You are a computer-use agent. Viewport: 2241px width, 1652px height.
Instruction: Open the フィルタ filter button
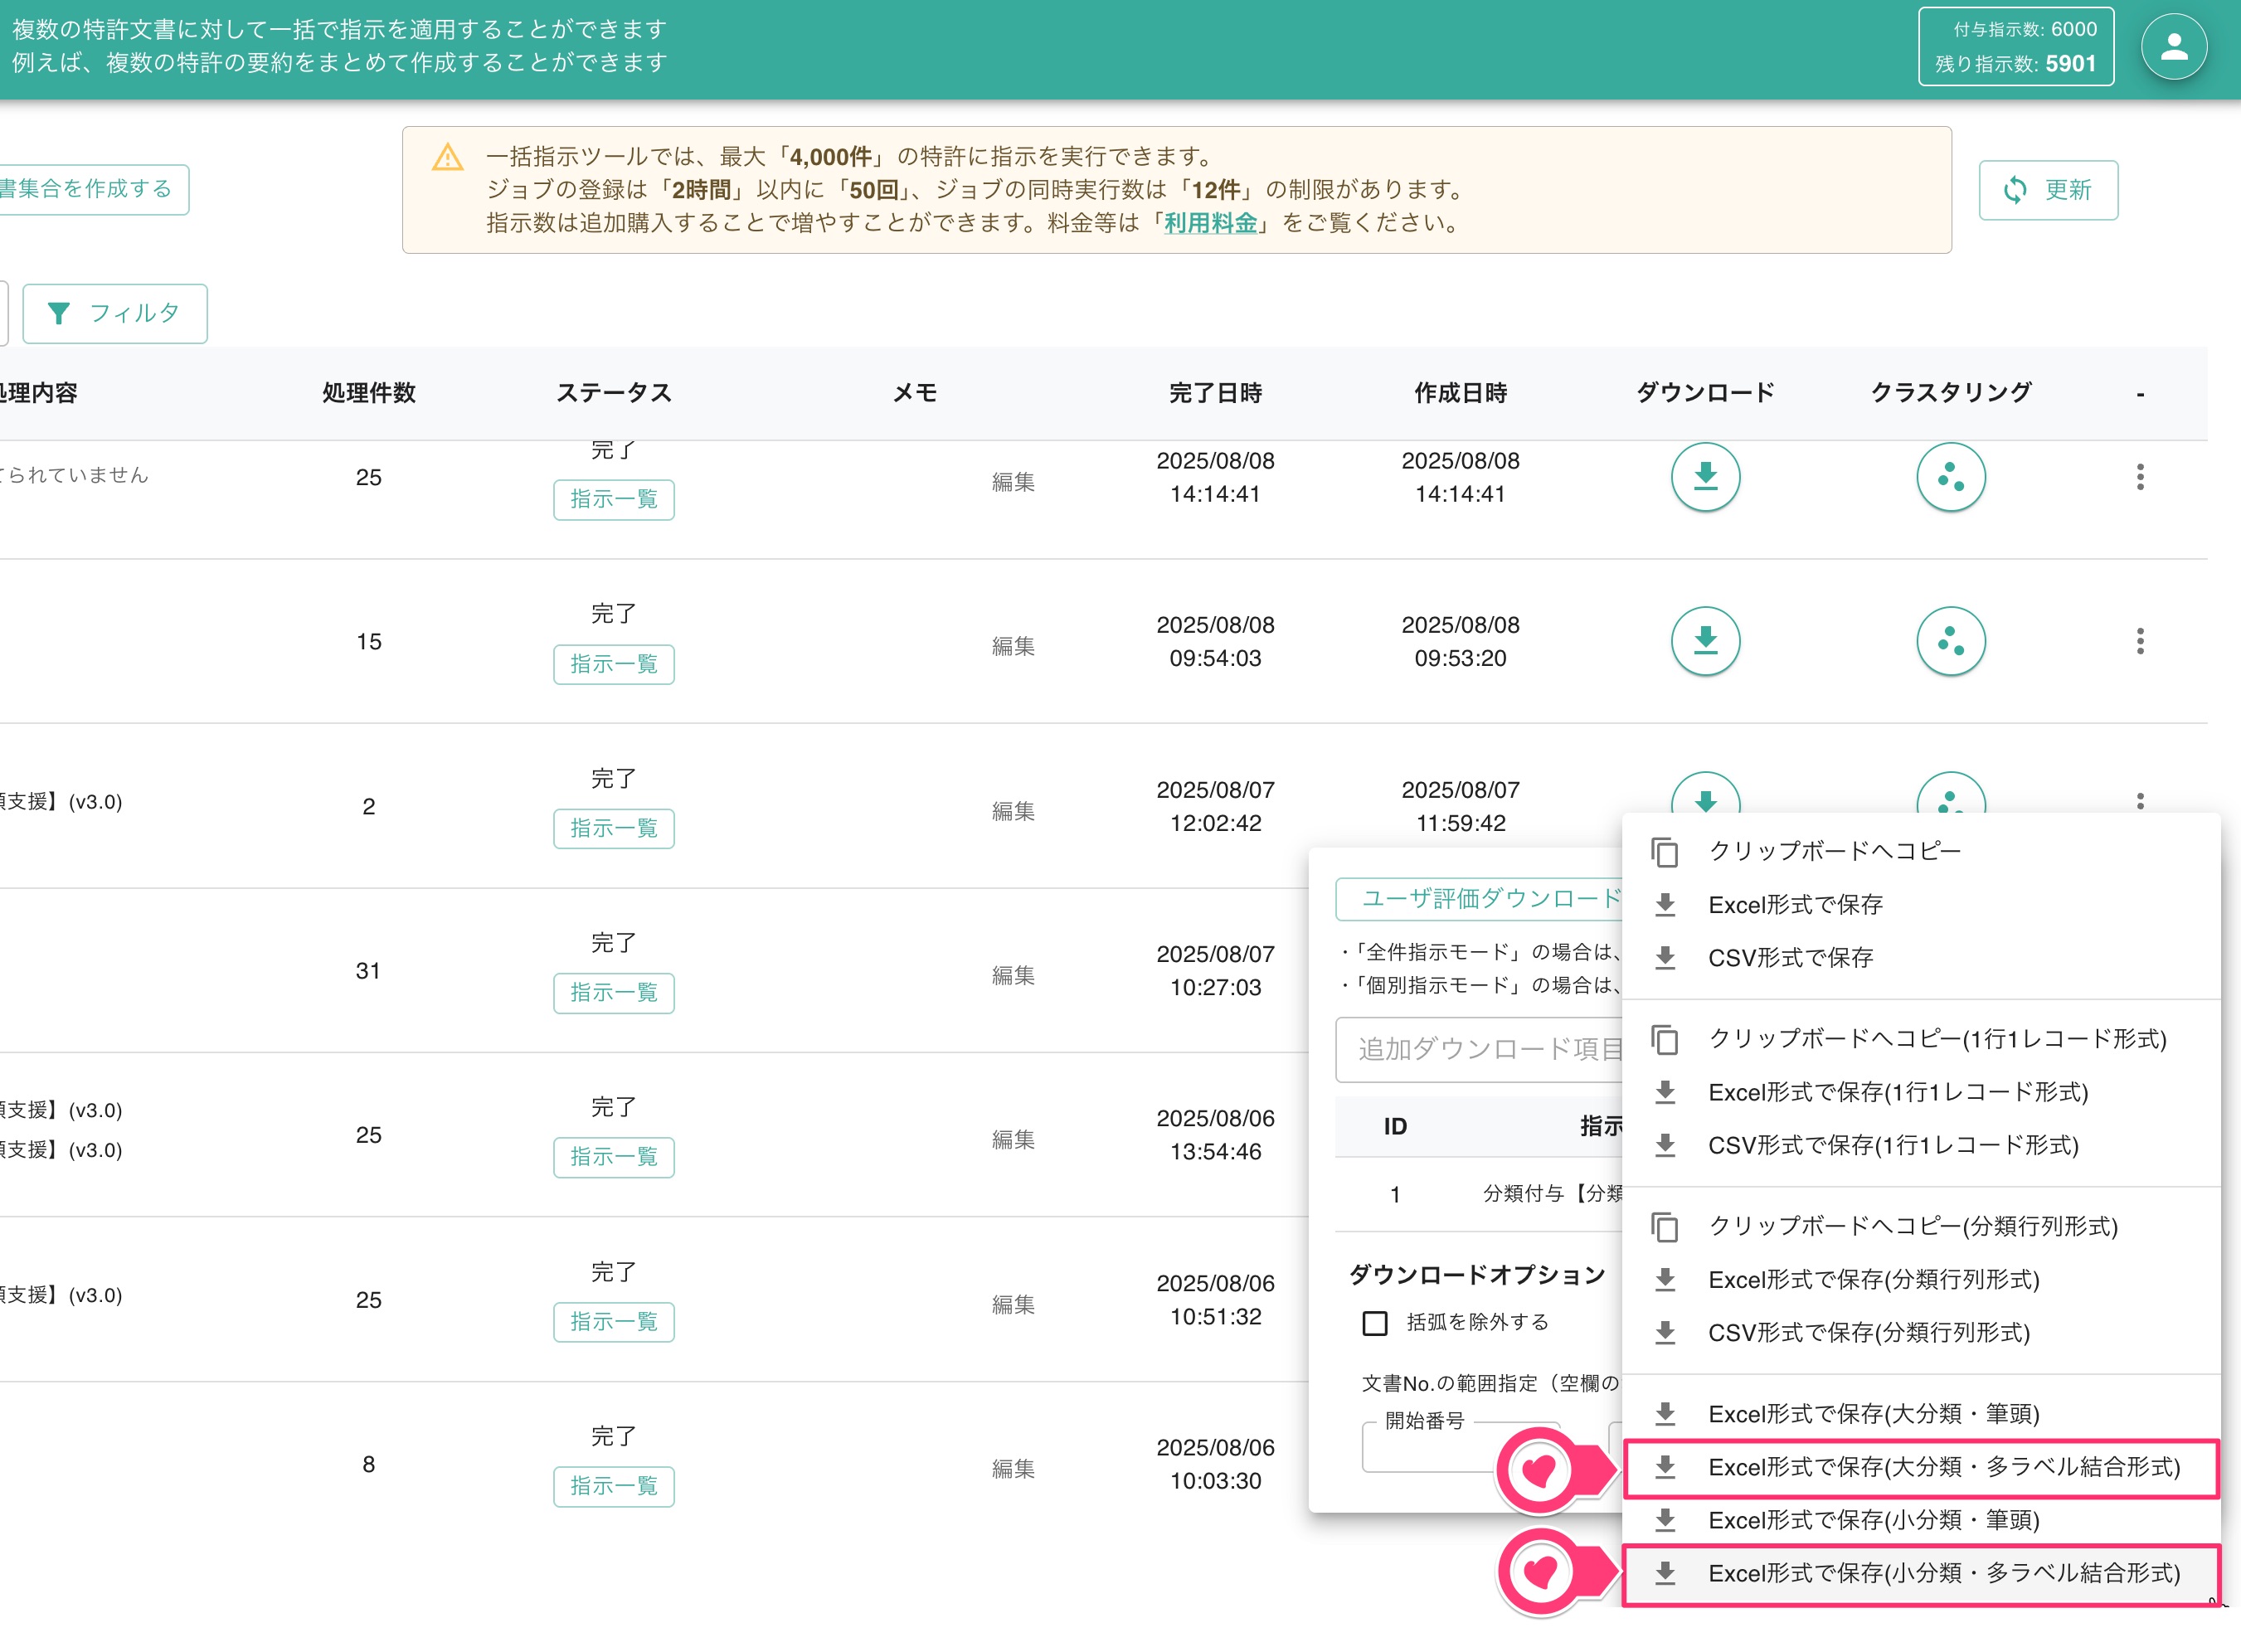115,314
